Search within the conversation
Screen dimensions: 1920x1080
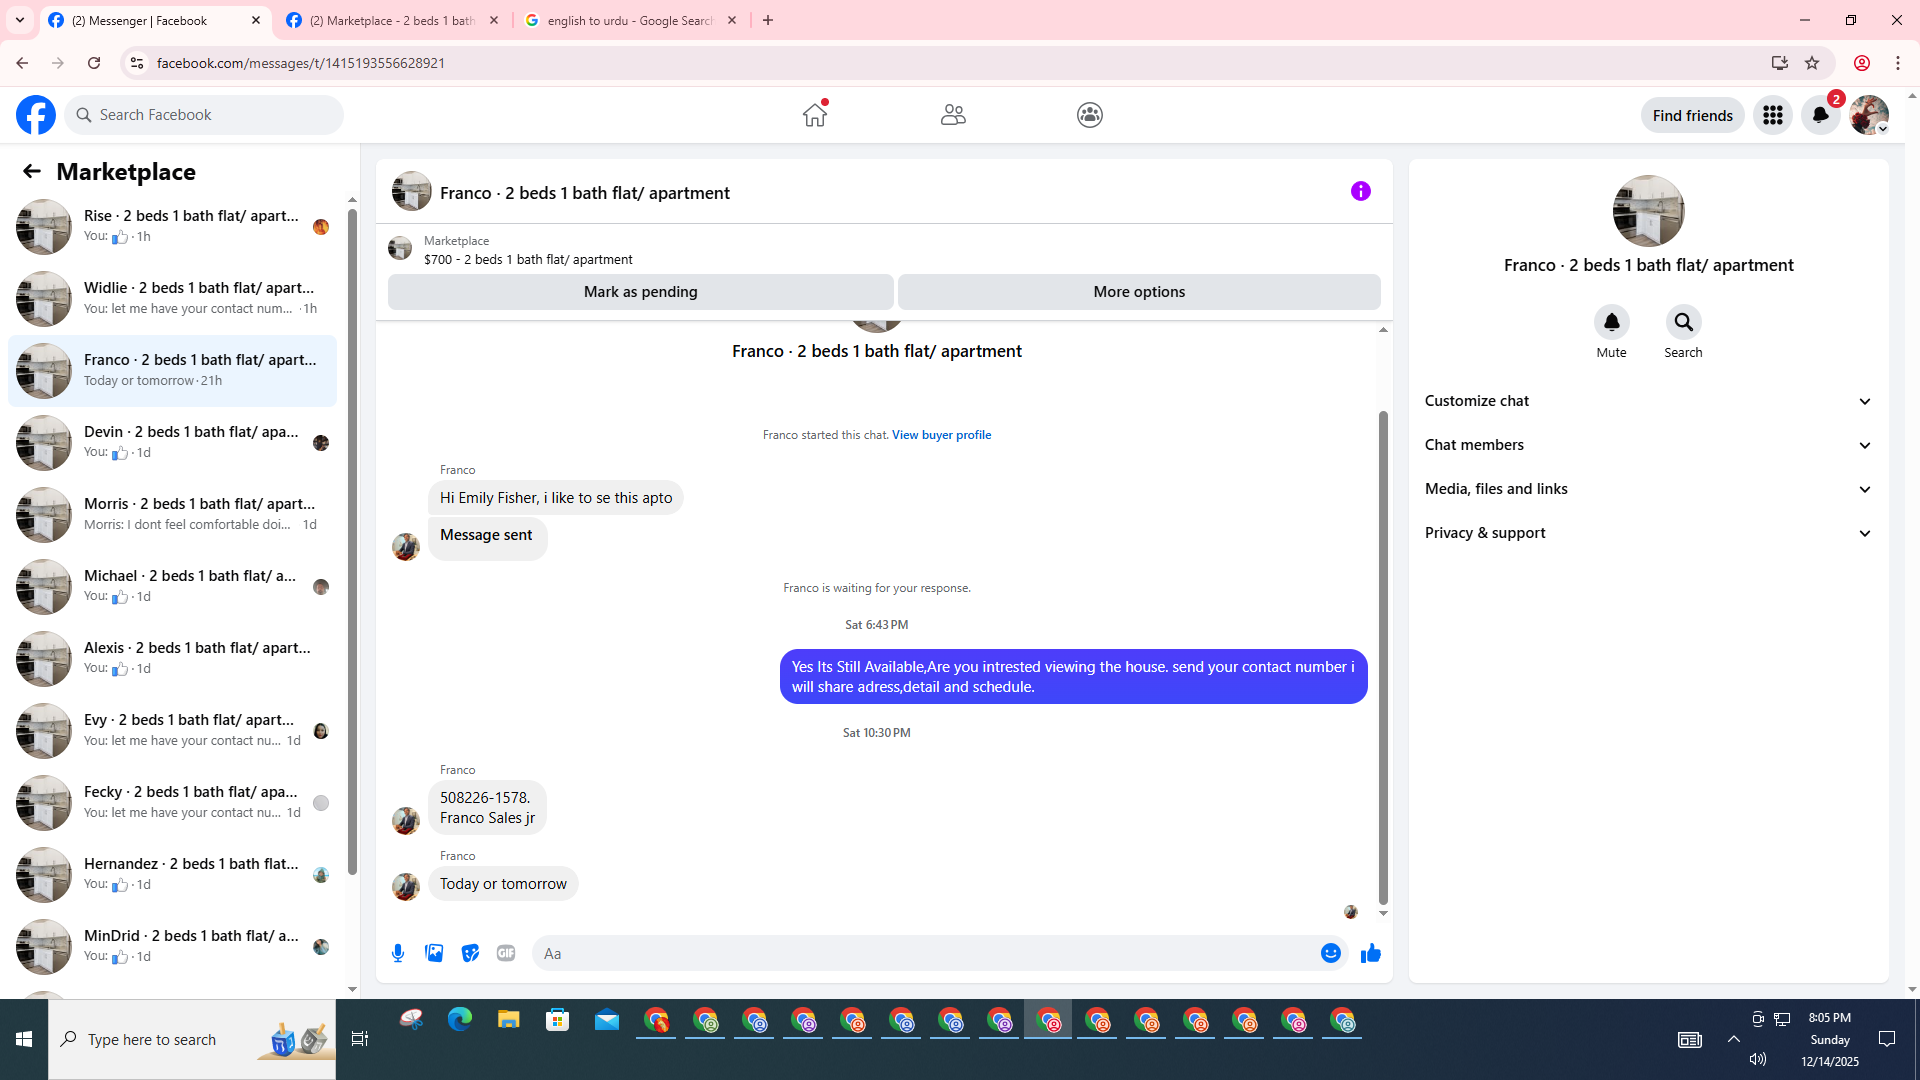[1683, 323]
